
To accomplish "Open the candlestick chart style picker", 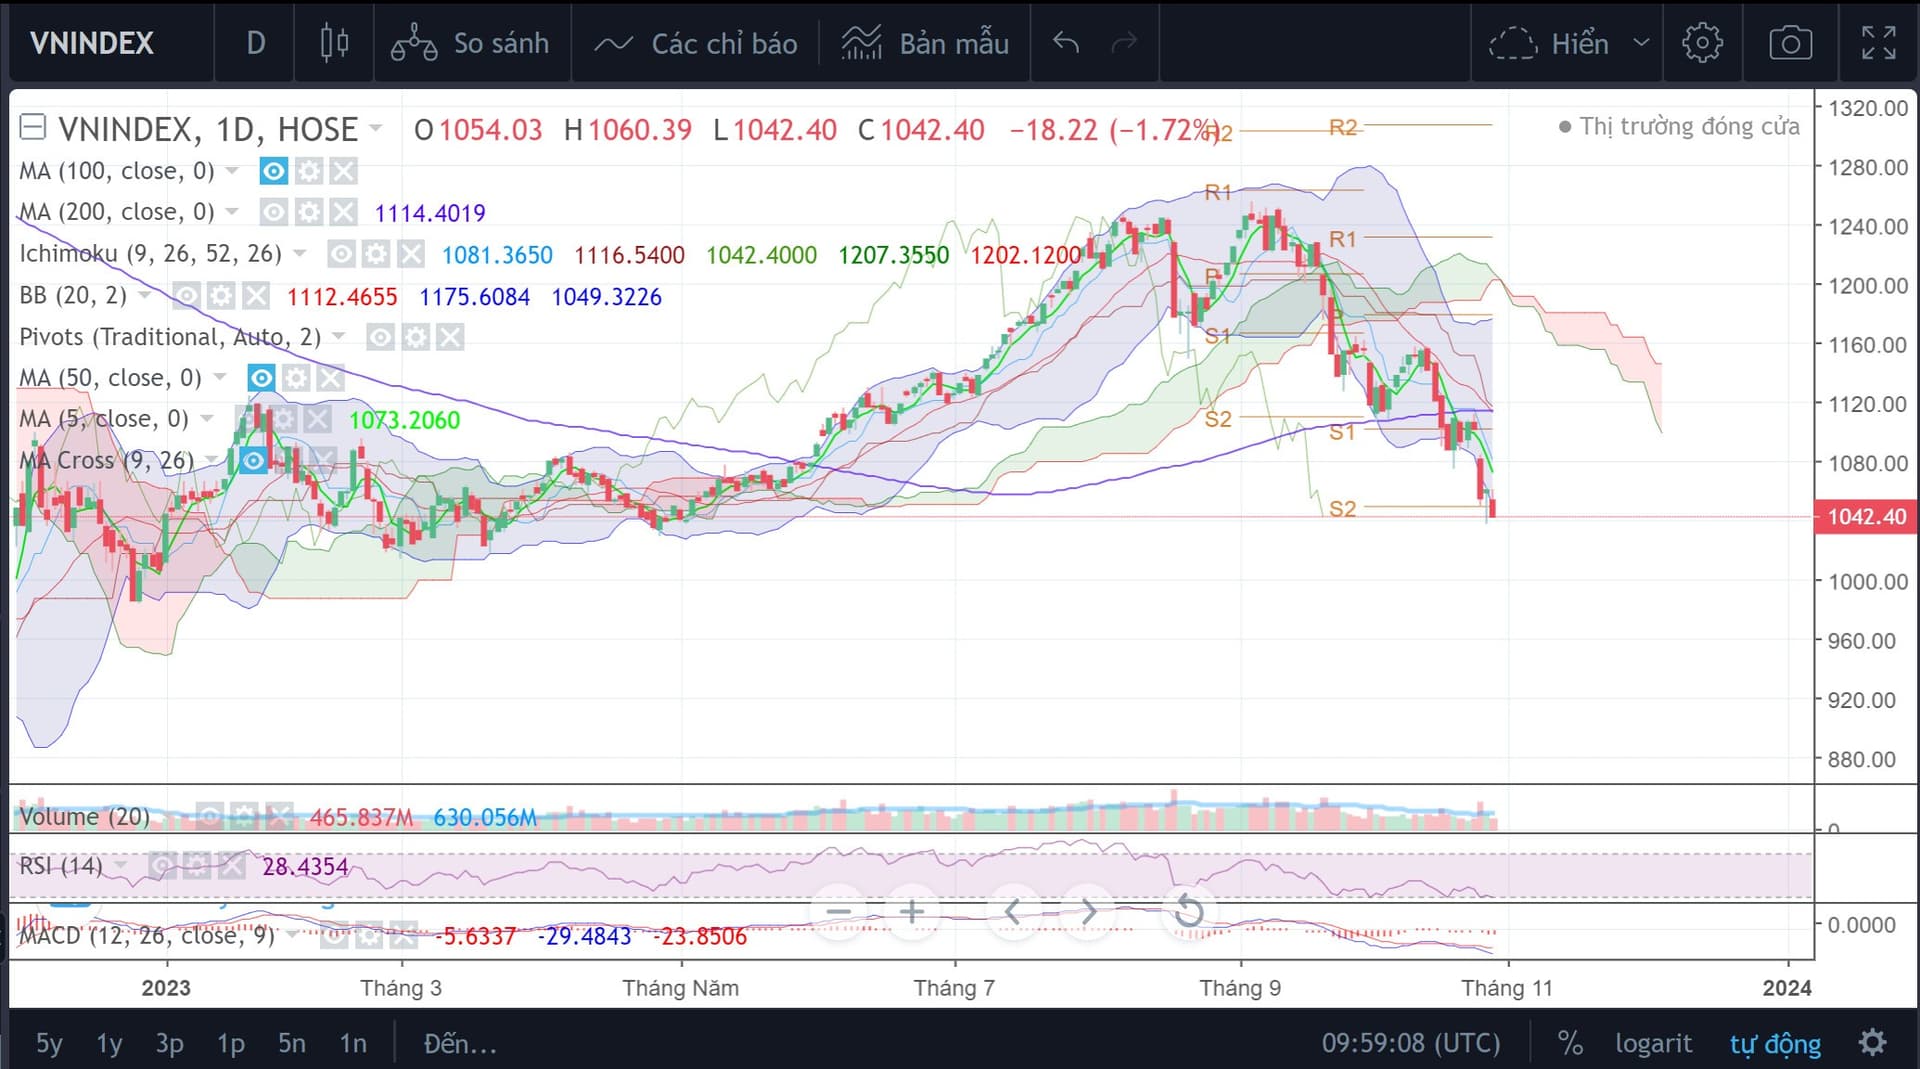I will coord(334,43).
